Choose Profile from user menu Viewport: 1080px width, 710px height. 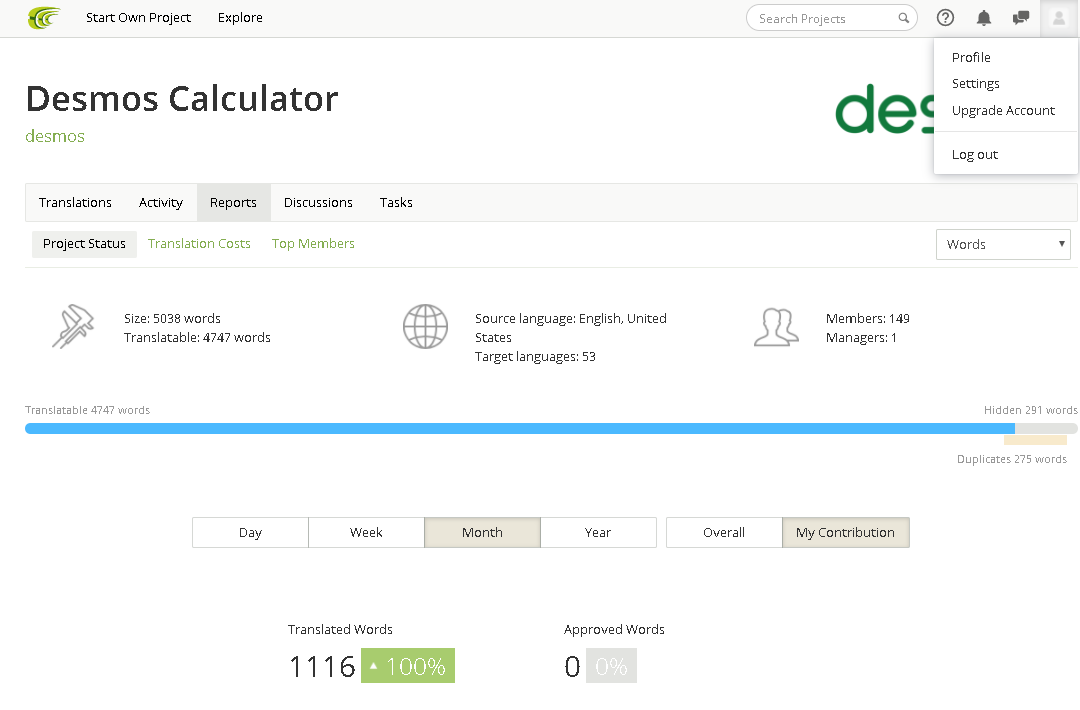(x=971, y=58)
